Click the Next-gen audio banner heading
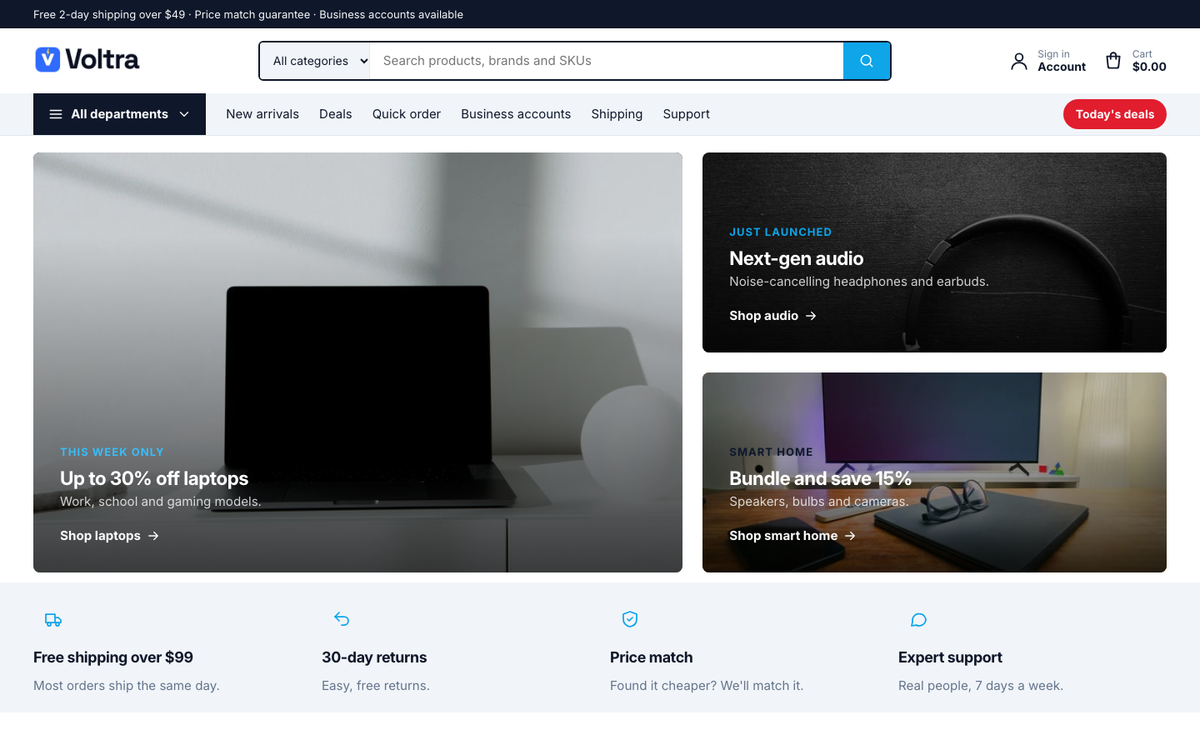Image resolution: width=1200 pixels, height=750 pixels. point(796,258)
